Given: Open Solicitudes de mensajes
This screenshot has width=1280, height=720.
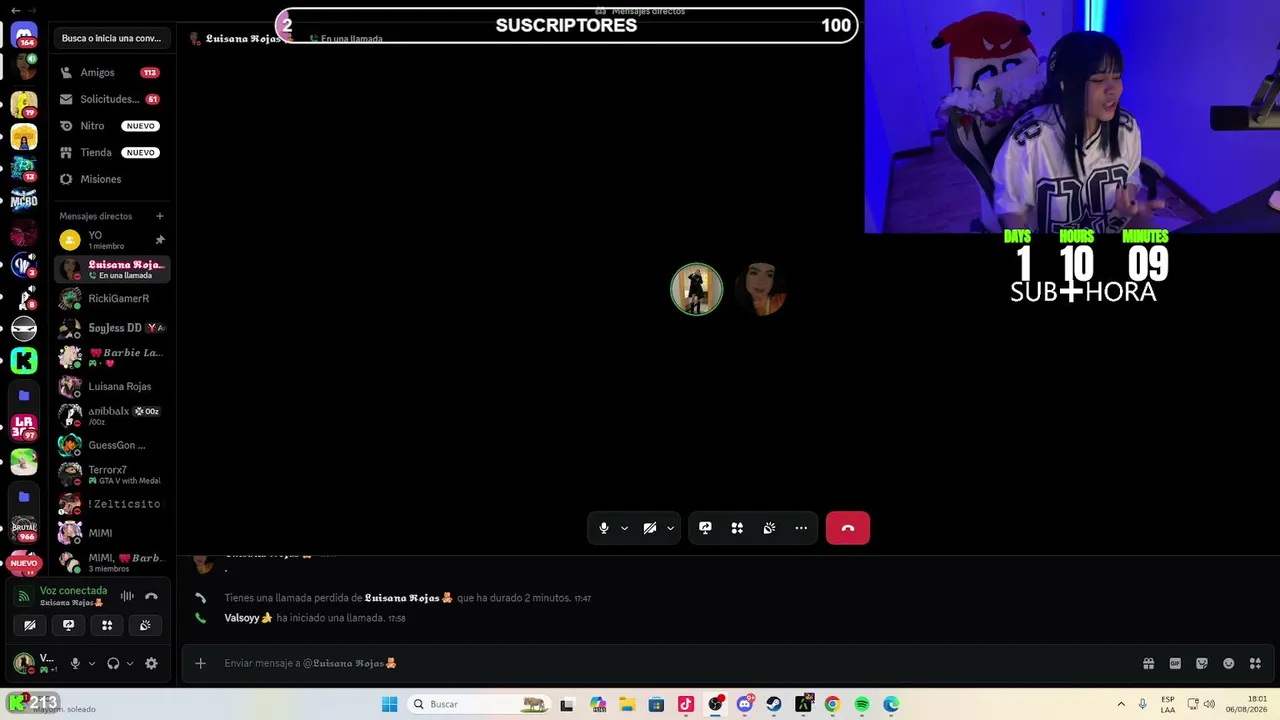Looking at the screenshot, I should [x=111, y=99].
